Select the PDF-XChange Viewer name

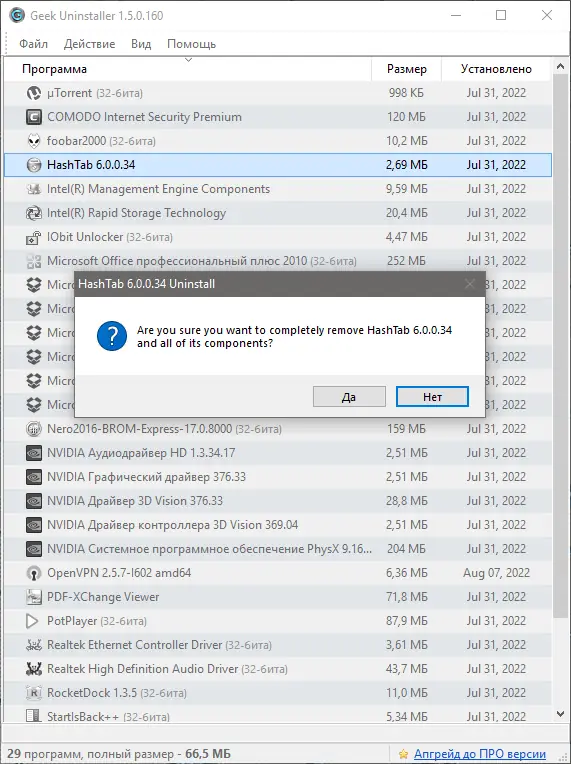coord(103,597)
